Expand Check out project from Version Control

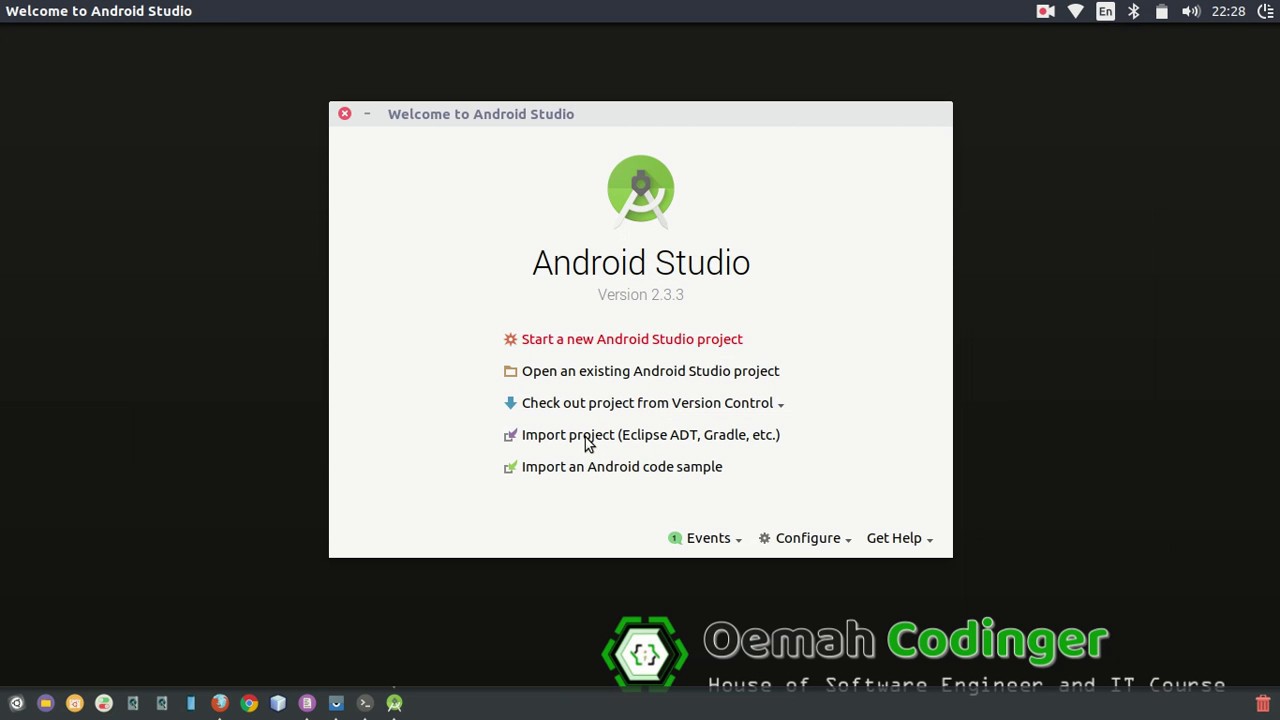[x=644, y=403]
